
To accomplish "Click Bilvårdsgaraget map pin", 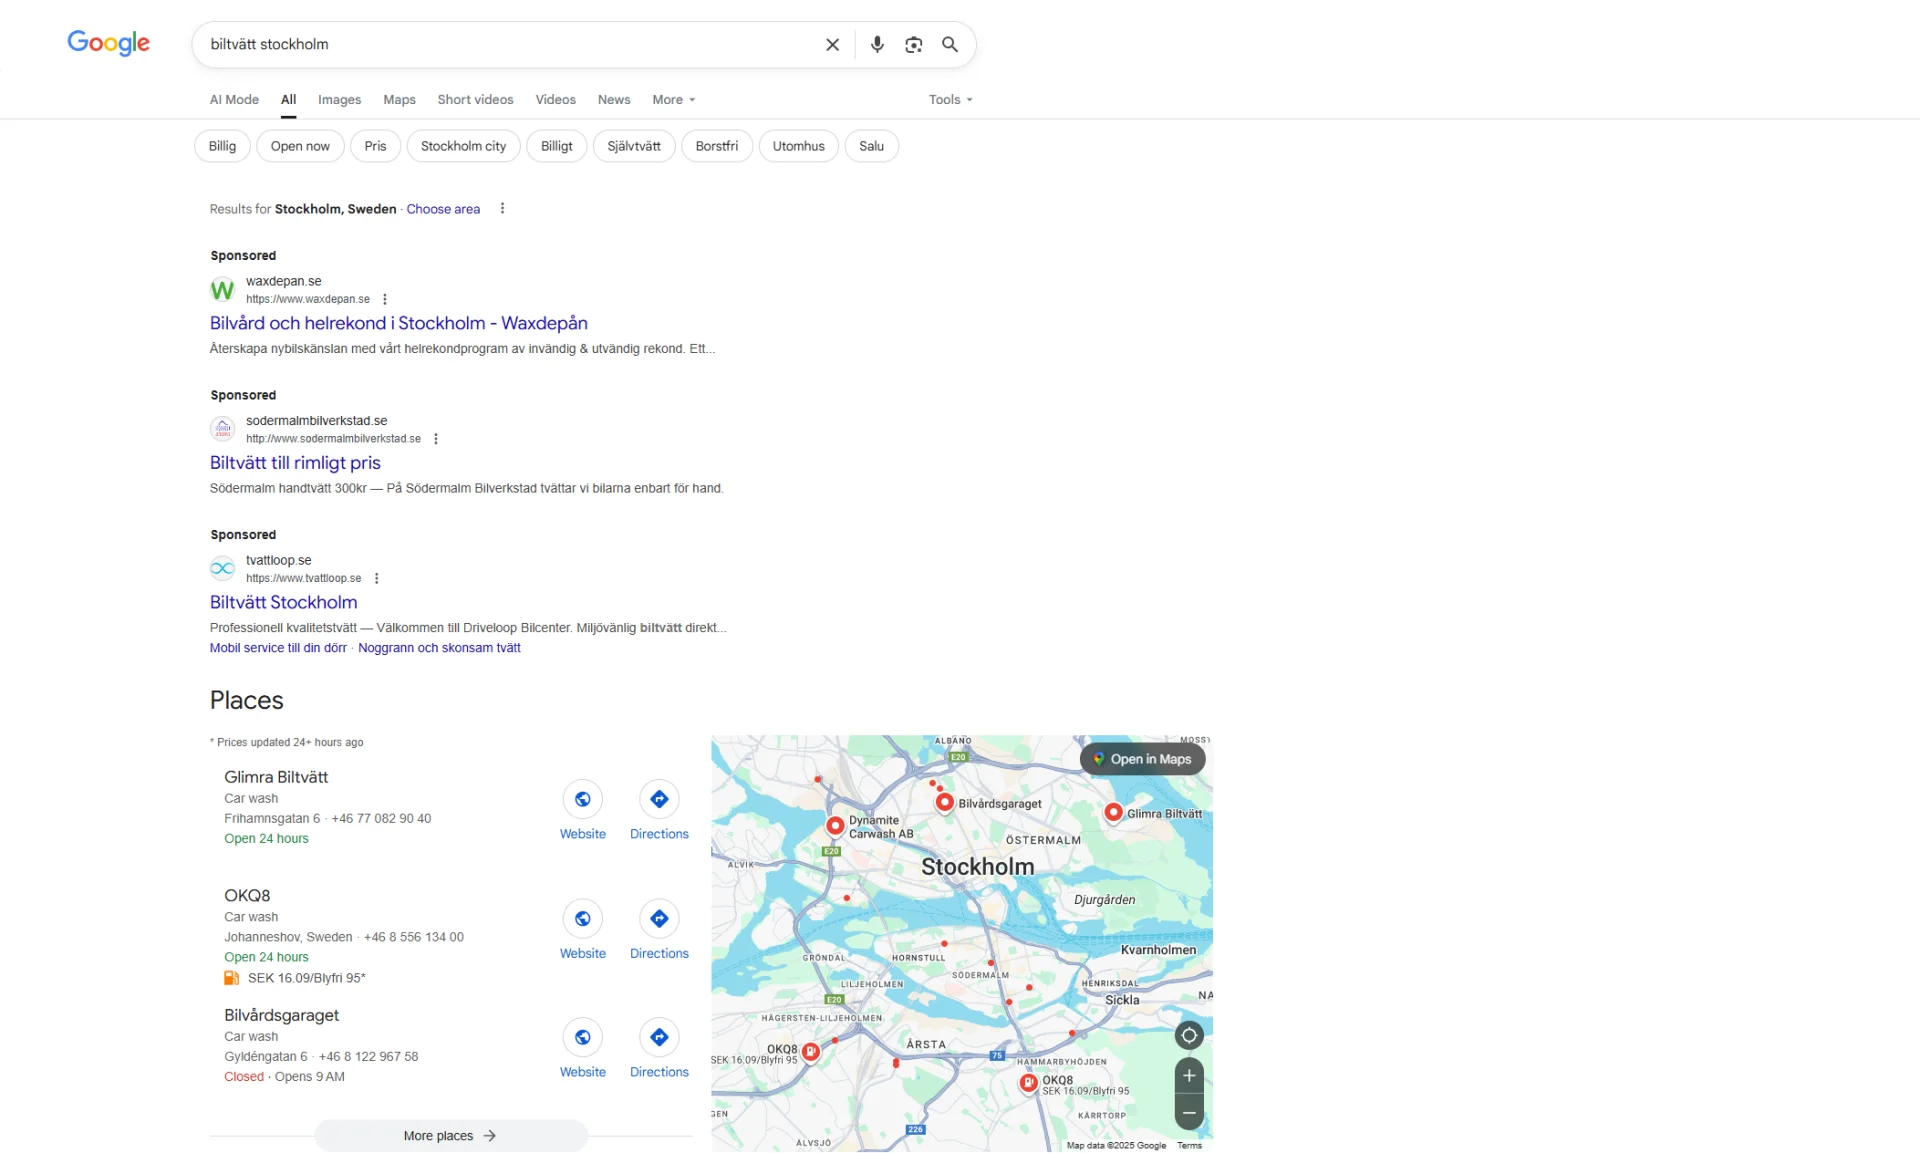I will (944, 802).
